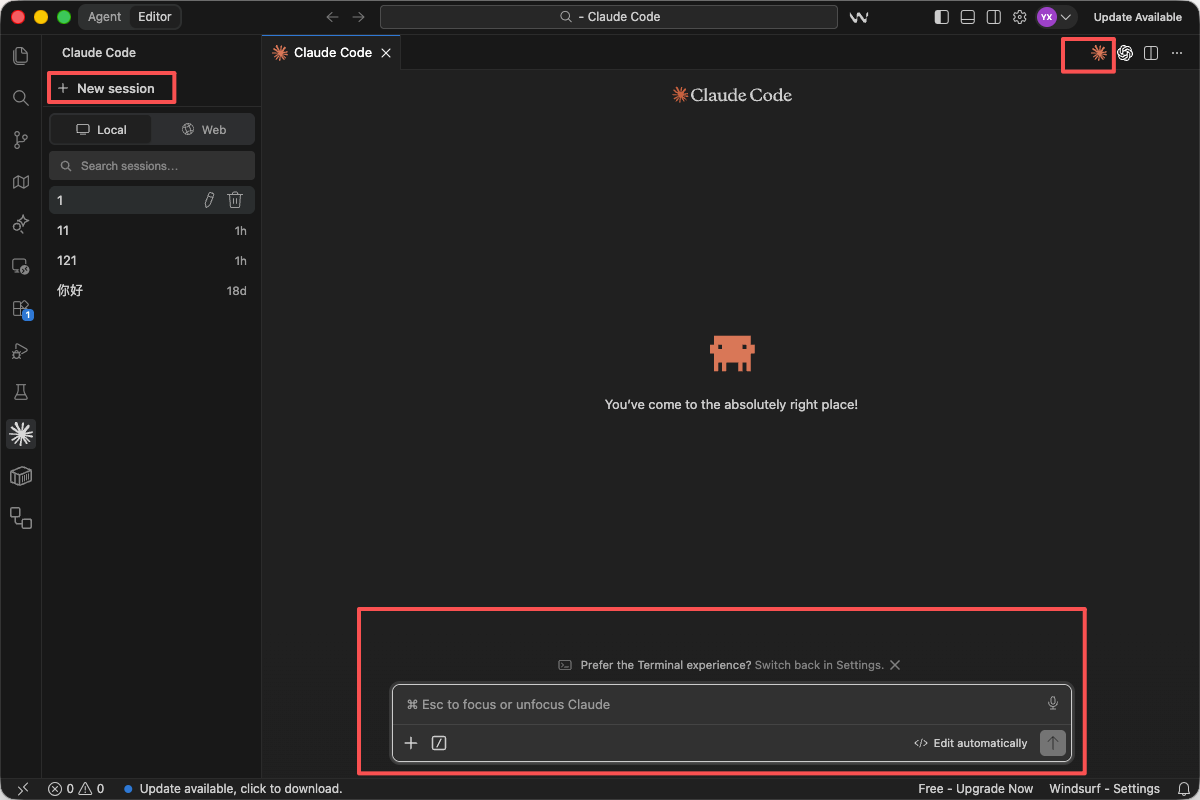The width and height of the screenshot is (1200, 800).
Task: Click the pencil rename icon on session 1
Action: pyautogui.click(x=209, y=200)
